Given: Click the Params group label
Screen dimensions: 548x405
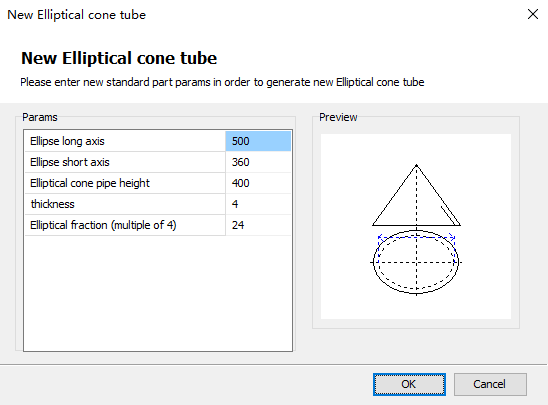Looking at the screenshot, I should tap(40, 117).
